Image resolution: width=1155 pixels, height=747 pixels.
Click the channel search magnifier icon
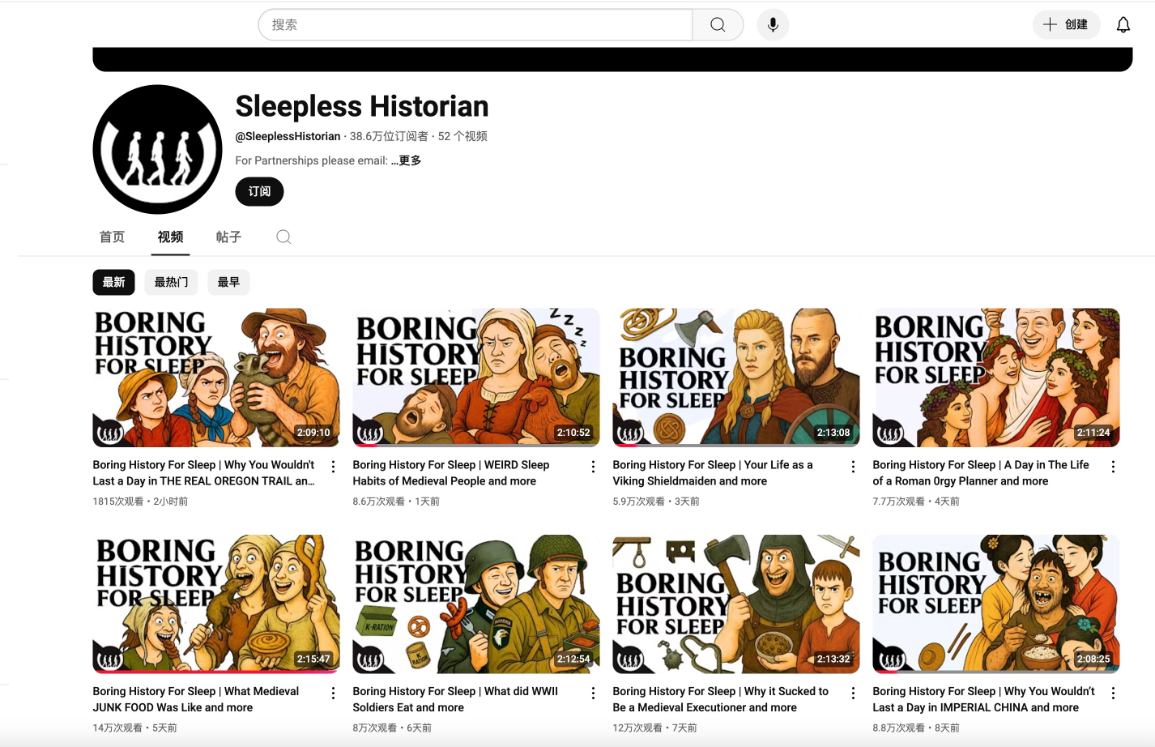284,237
